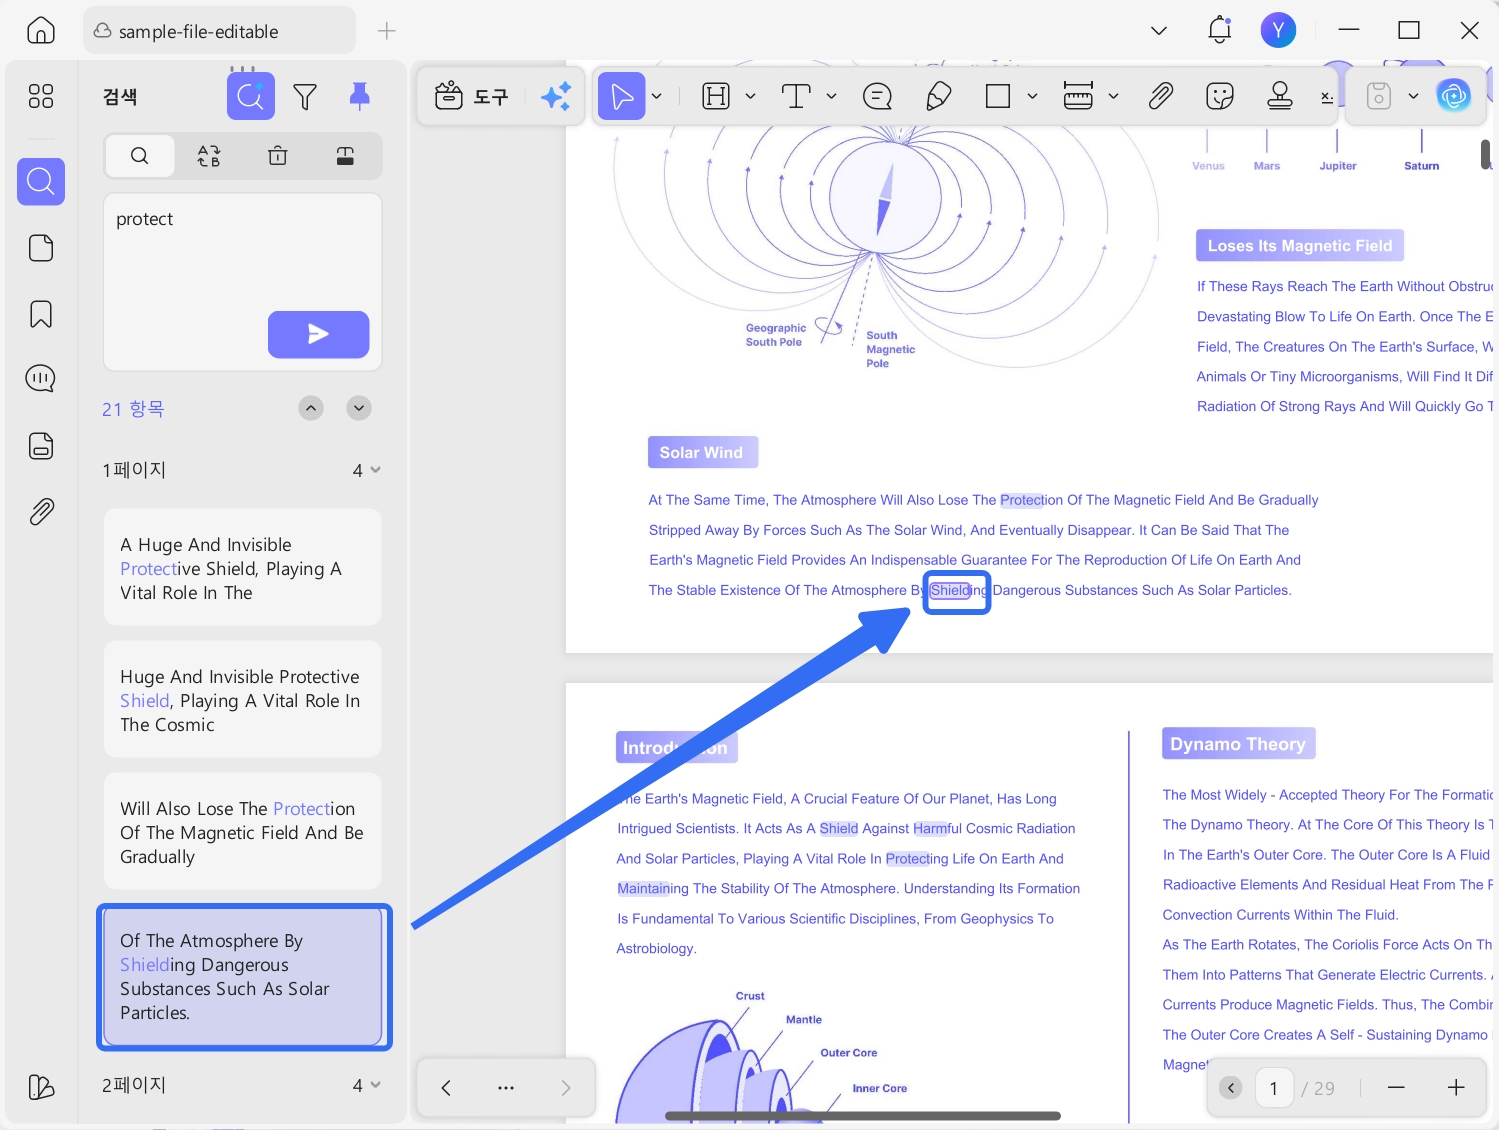Run search with the arrow button
This screenshot has width=1499, height=1130.
click(x=318, y=334)
